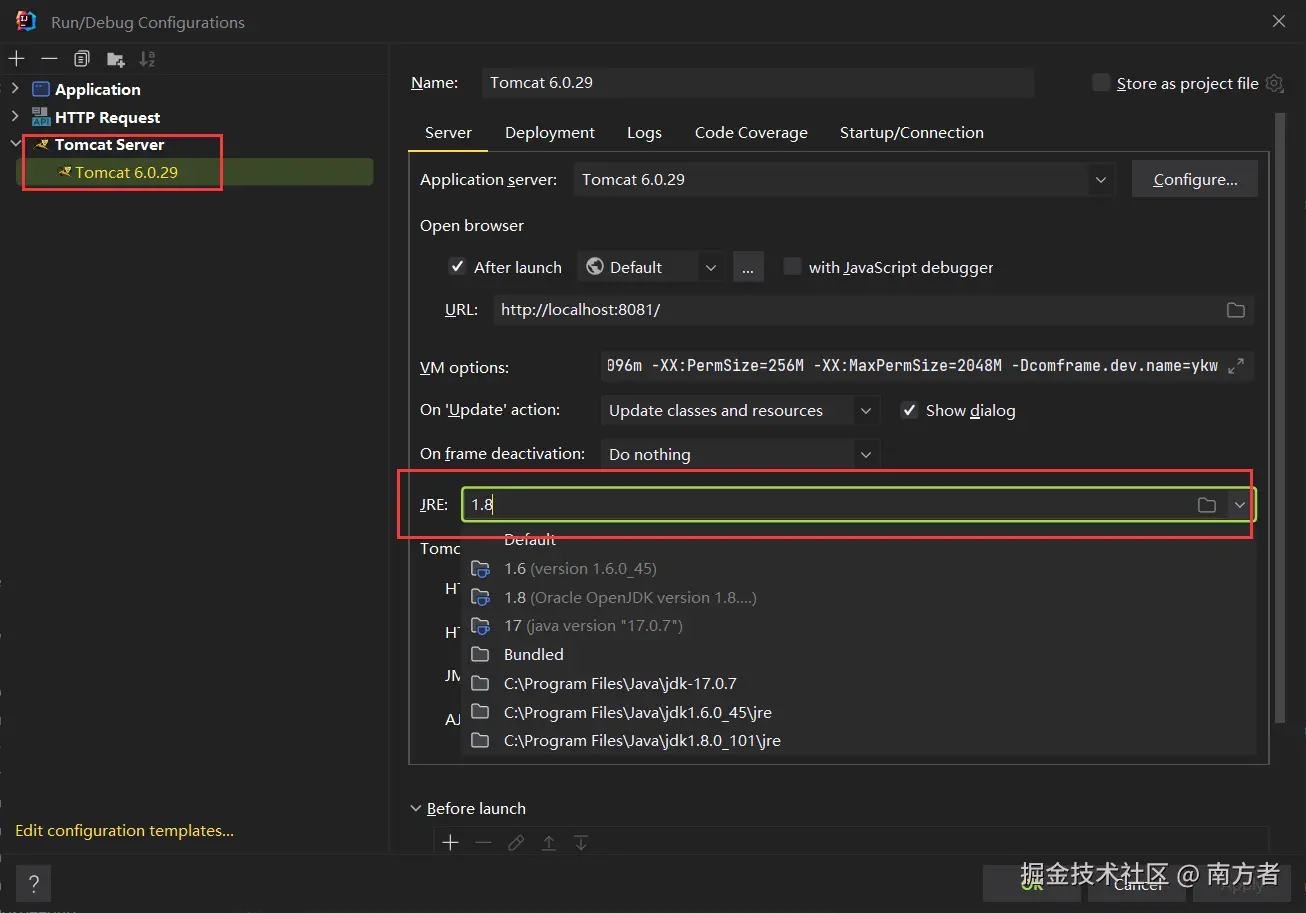This screenshot has height=913, width=1306.
Task: Choose JRE 17 java version option
Action: pos(858,626)
